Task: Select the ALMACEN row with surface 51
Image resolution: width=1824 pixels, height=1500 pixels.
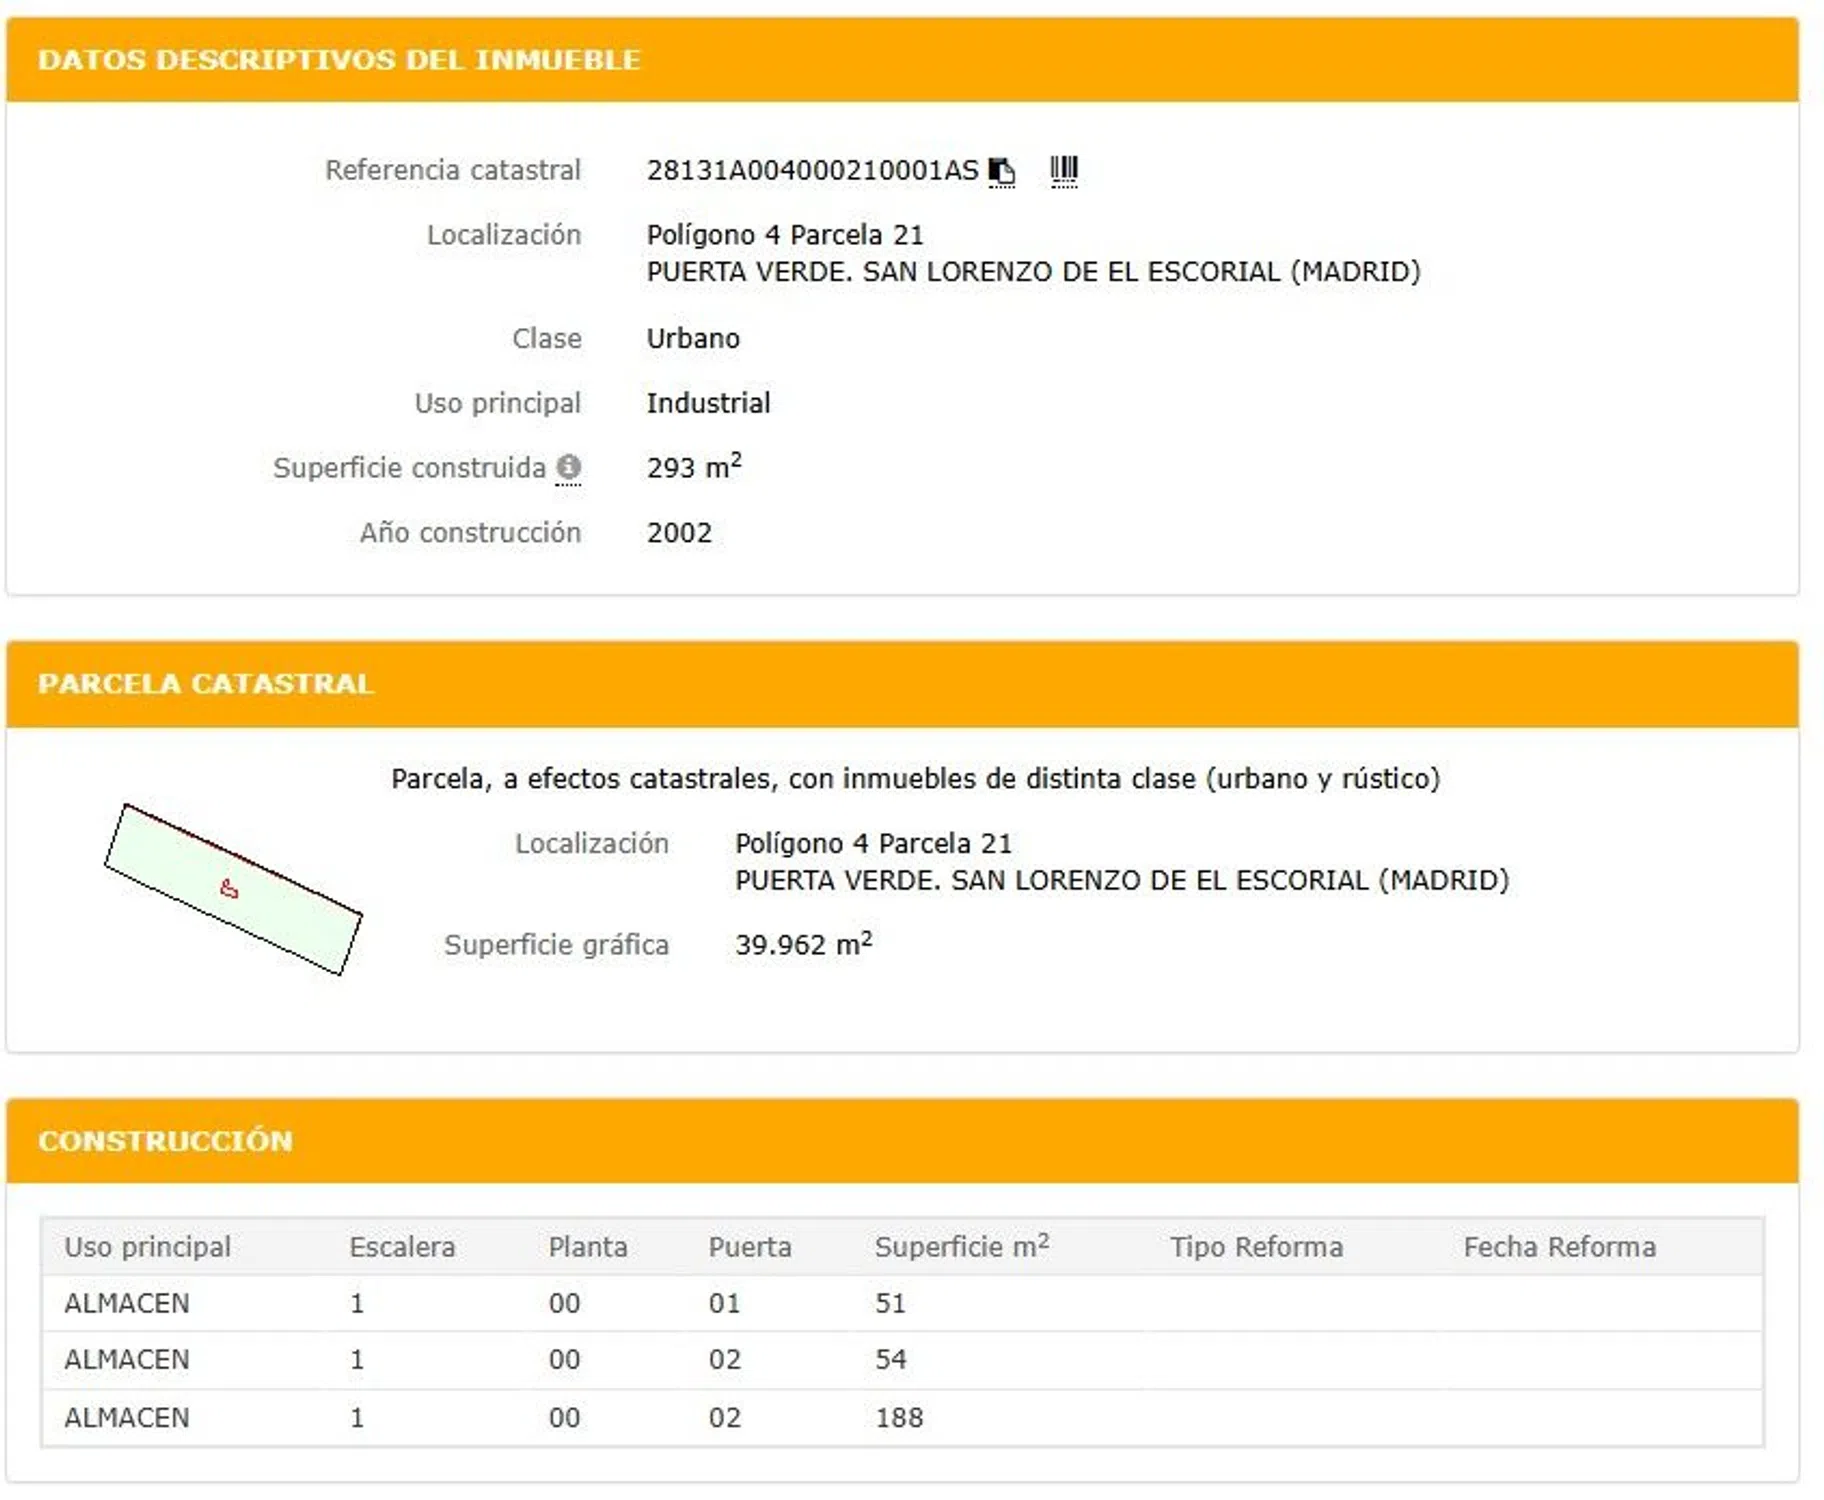Action: [x=127, y=1303]
